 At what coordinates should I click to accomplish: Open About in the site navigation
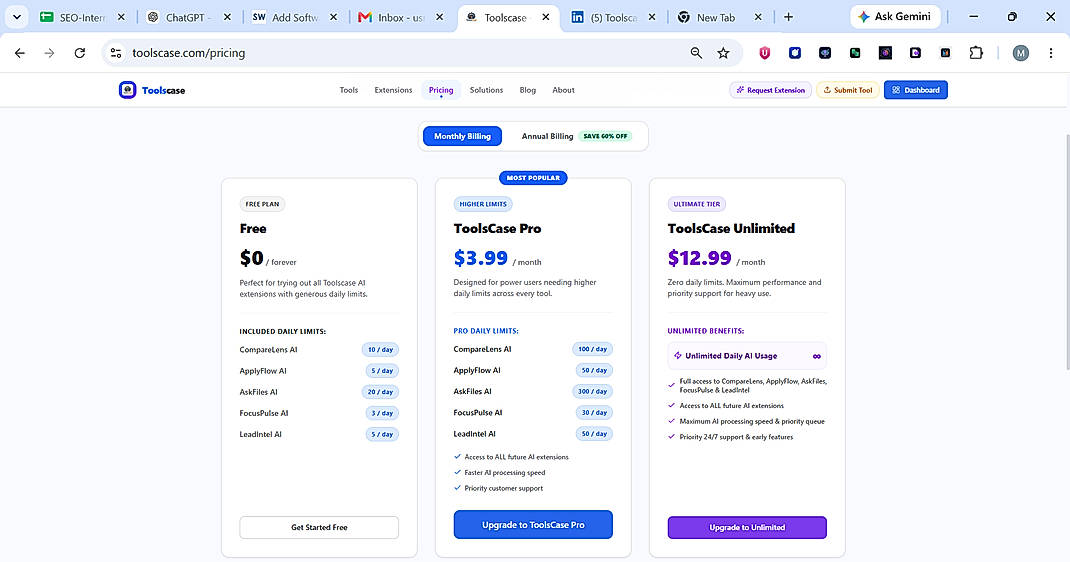pos(563,90)
